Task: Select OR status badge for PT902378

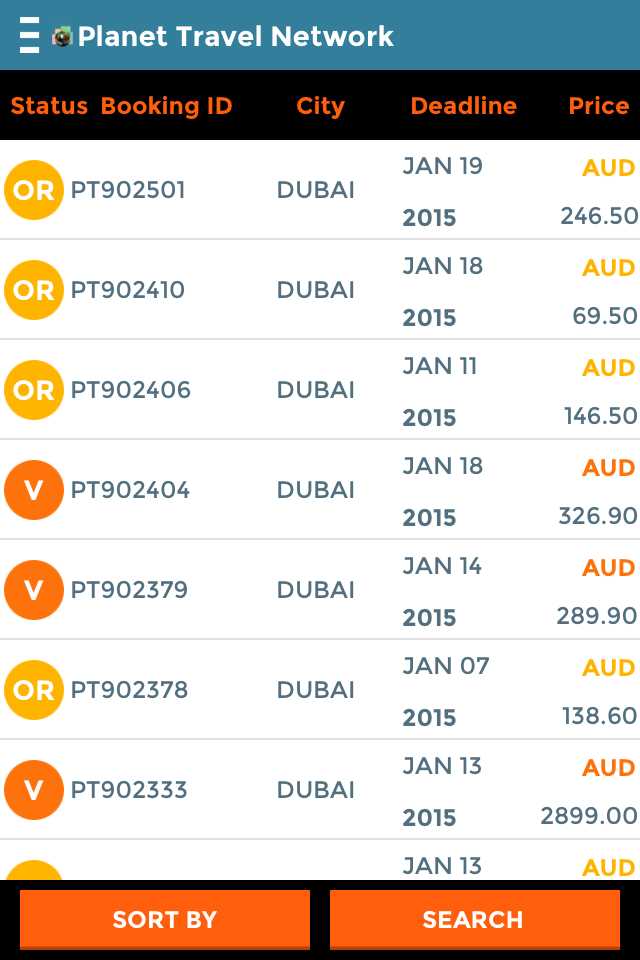Action: (34, 690)
